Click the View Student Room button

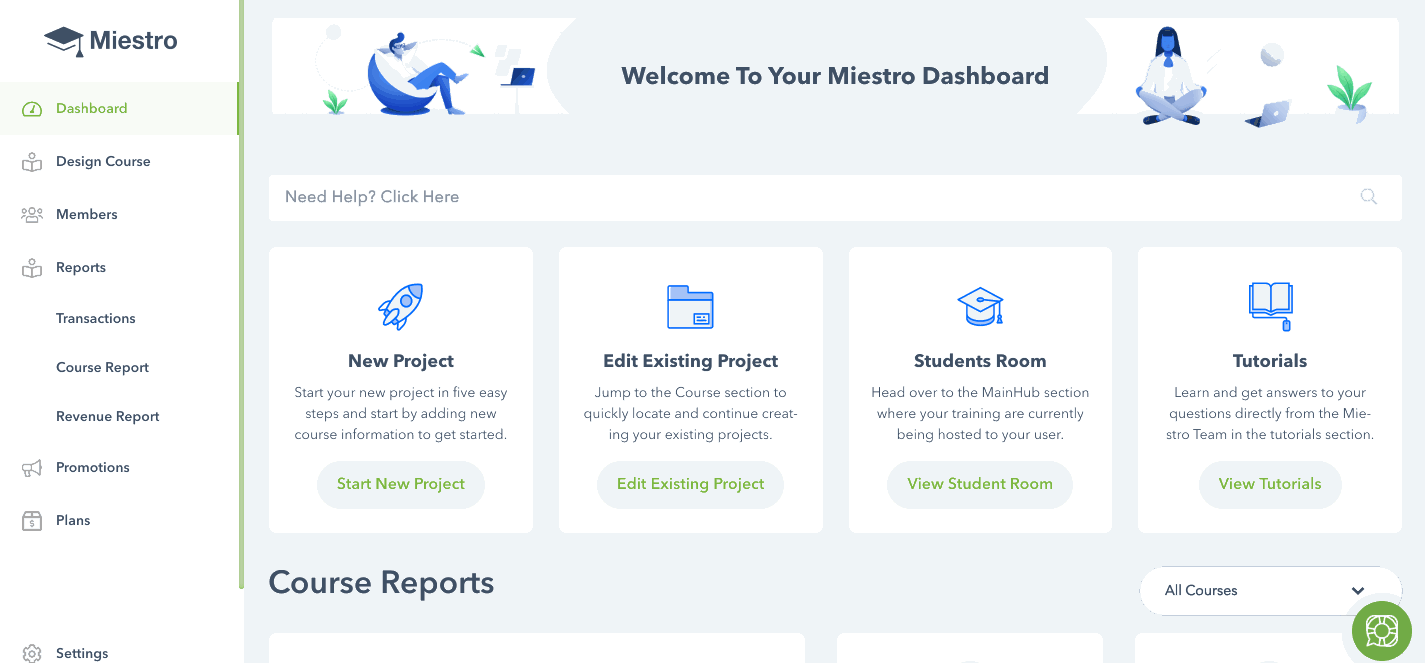point(980,484)
